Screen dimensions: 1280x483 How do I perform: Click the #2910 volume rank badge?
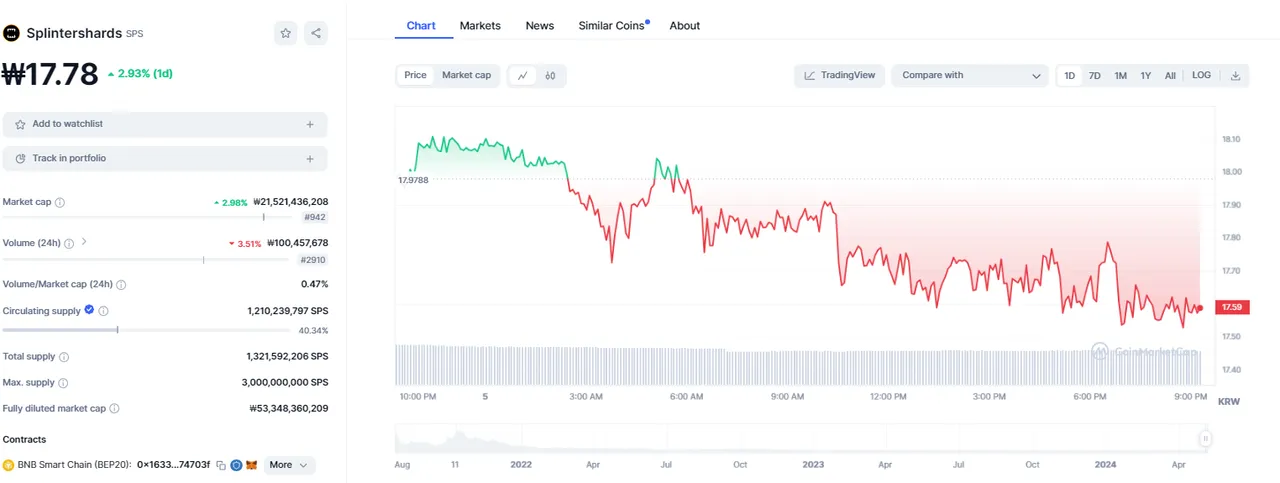point(313,260)
